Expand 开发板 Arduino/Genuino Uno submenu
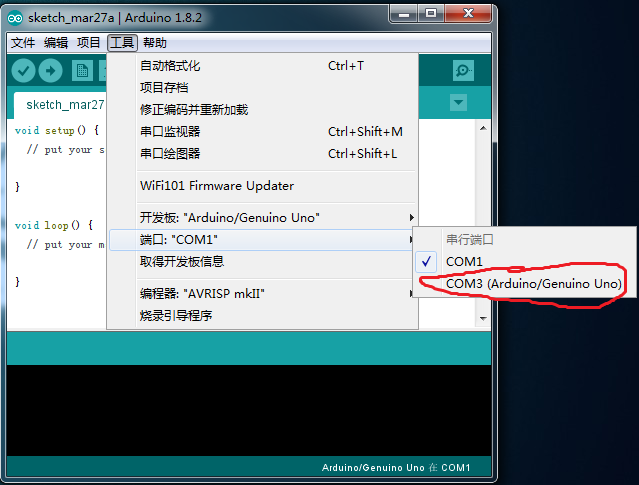The width and height of the screenshot is (639, 485). click(x=262, y=218)
